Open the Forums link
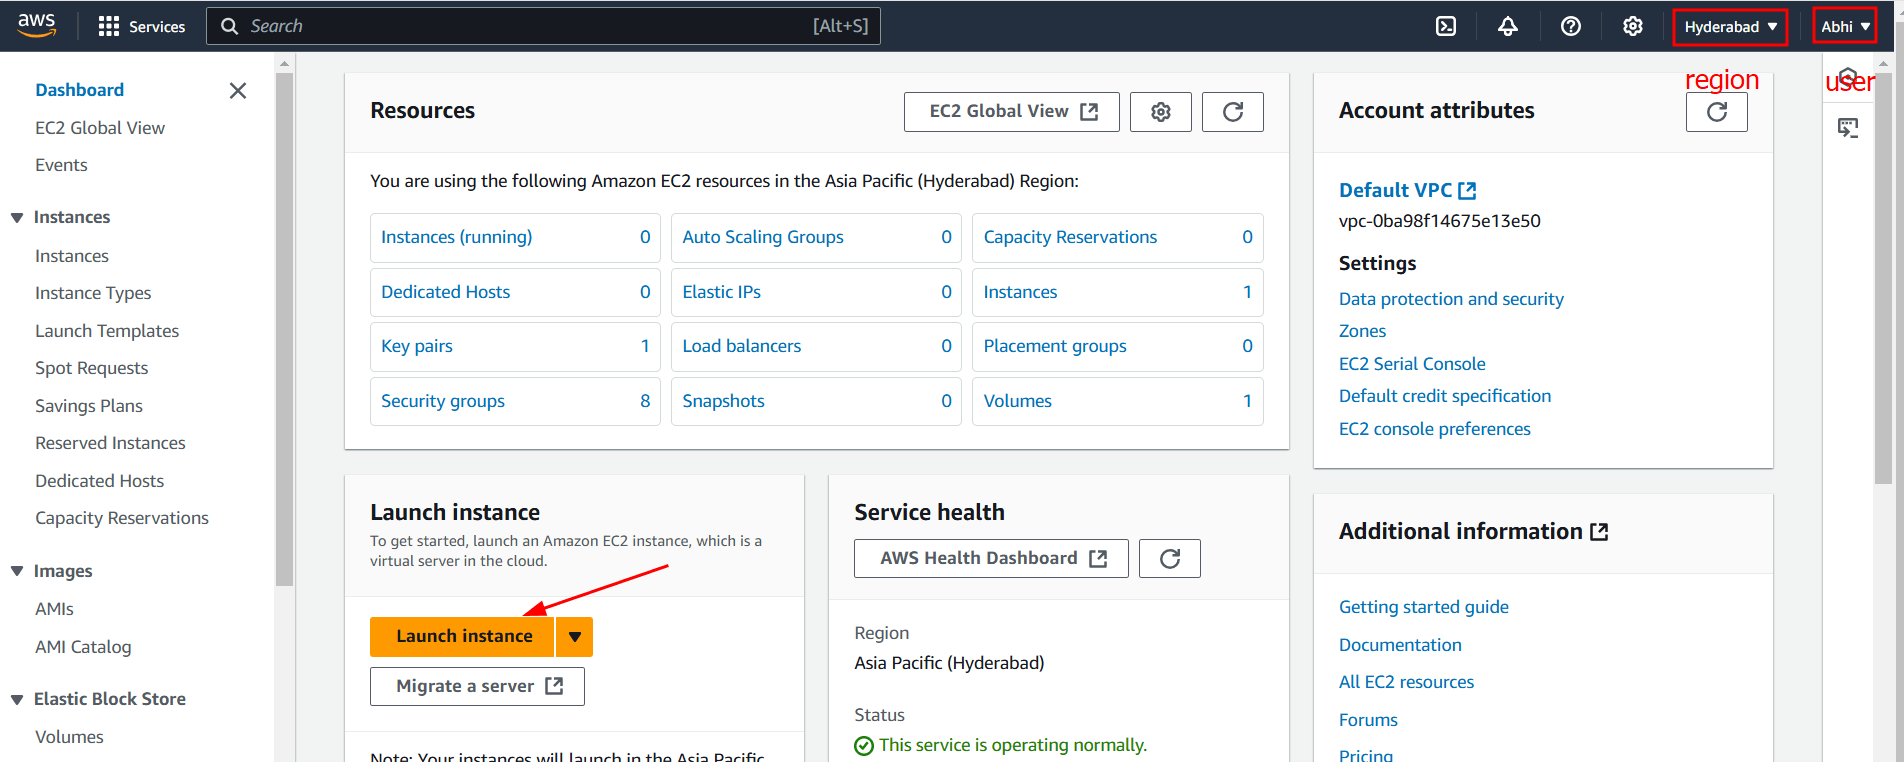 (1368, 720)
